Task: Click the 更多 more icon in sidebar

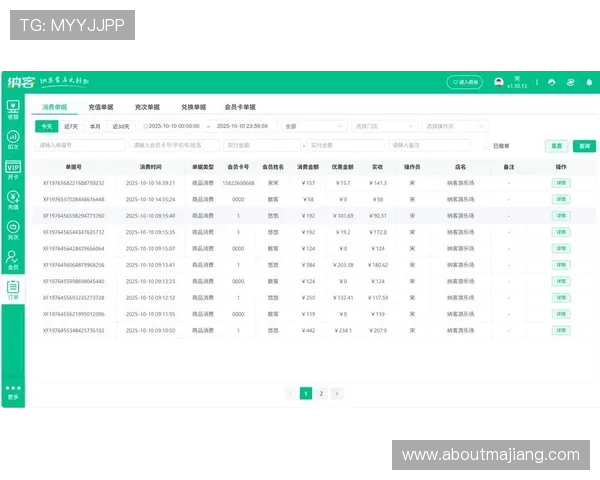Action: click(x=13, y=390)
